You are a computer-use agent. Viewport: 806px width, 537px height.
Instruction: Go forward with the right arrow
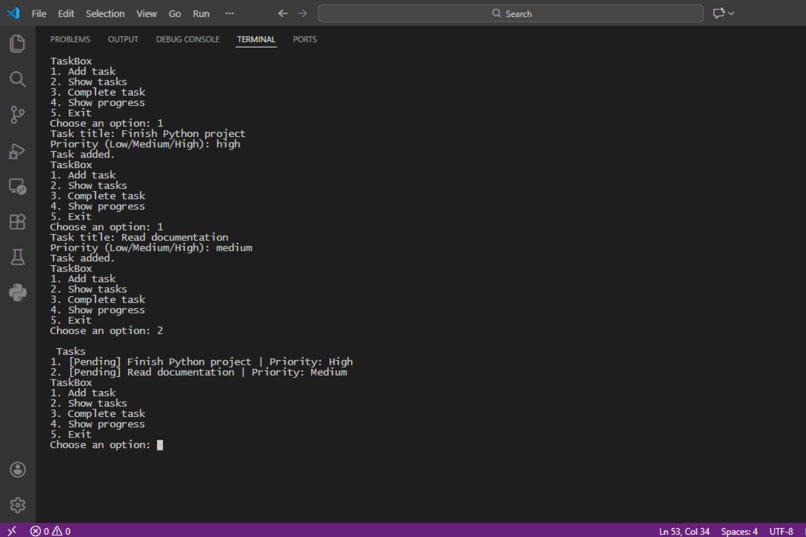pos(302,13)
